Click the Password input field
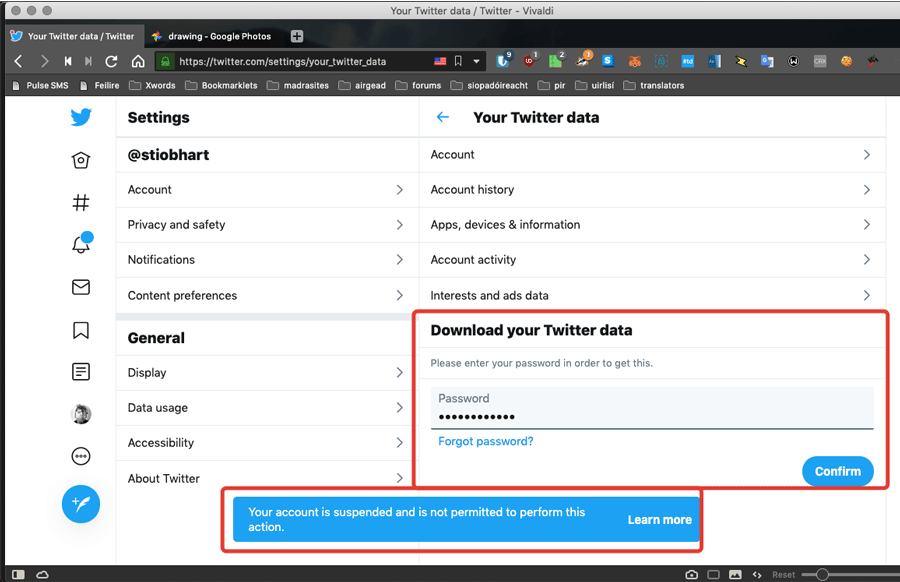 (652, 408)
